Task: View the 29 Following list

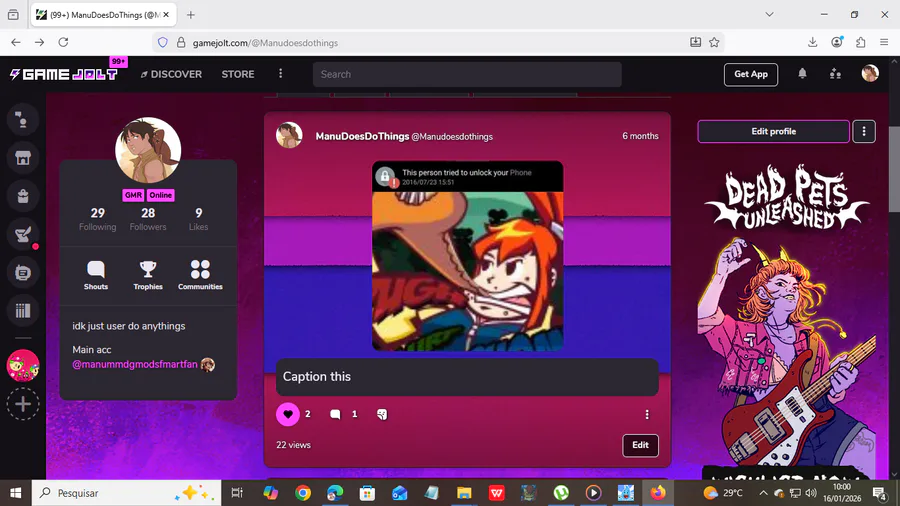Action: 98,219
